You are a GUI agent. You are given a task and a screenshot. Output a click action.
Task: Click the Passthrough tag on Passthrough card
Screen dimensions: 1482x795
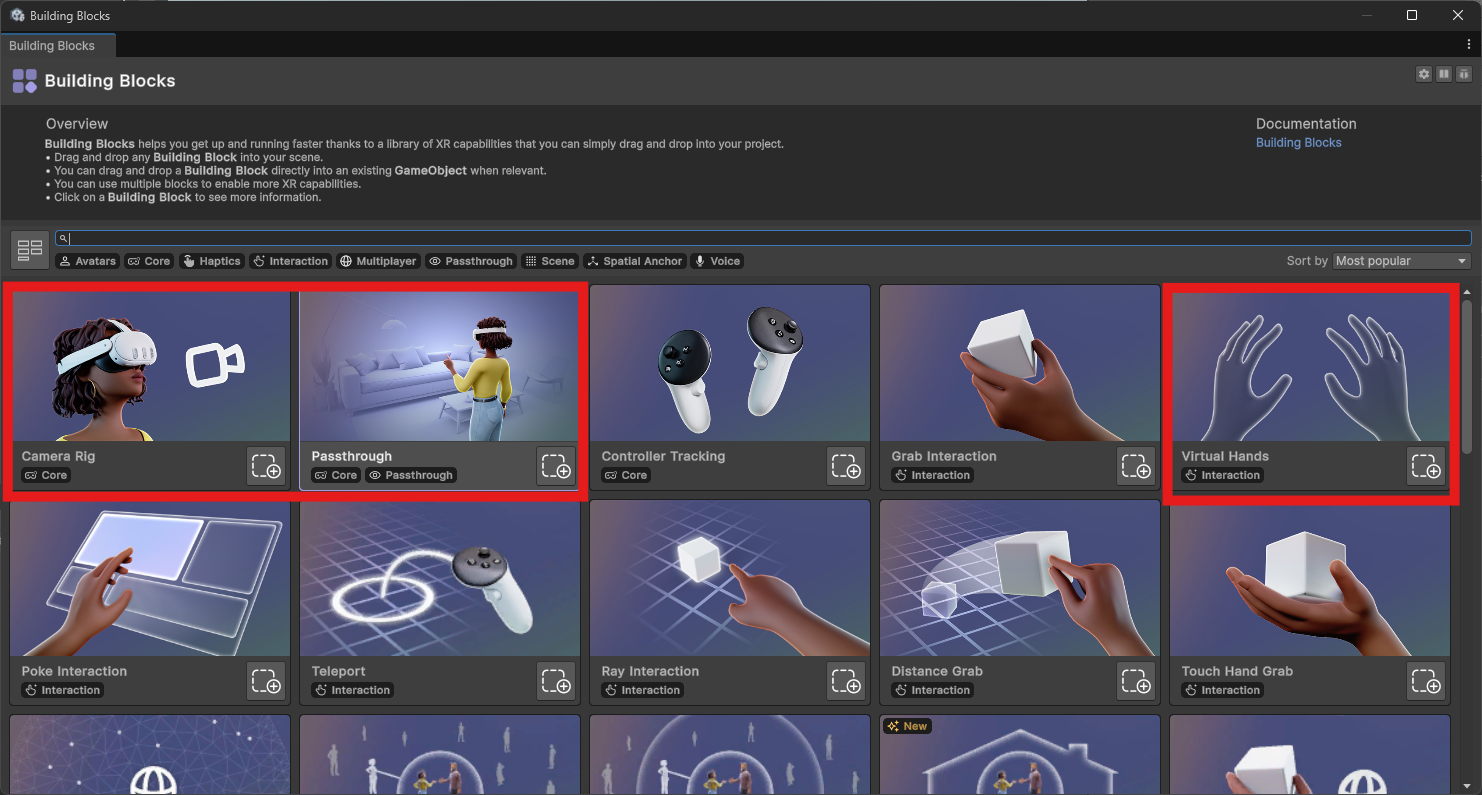[411, 475]
